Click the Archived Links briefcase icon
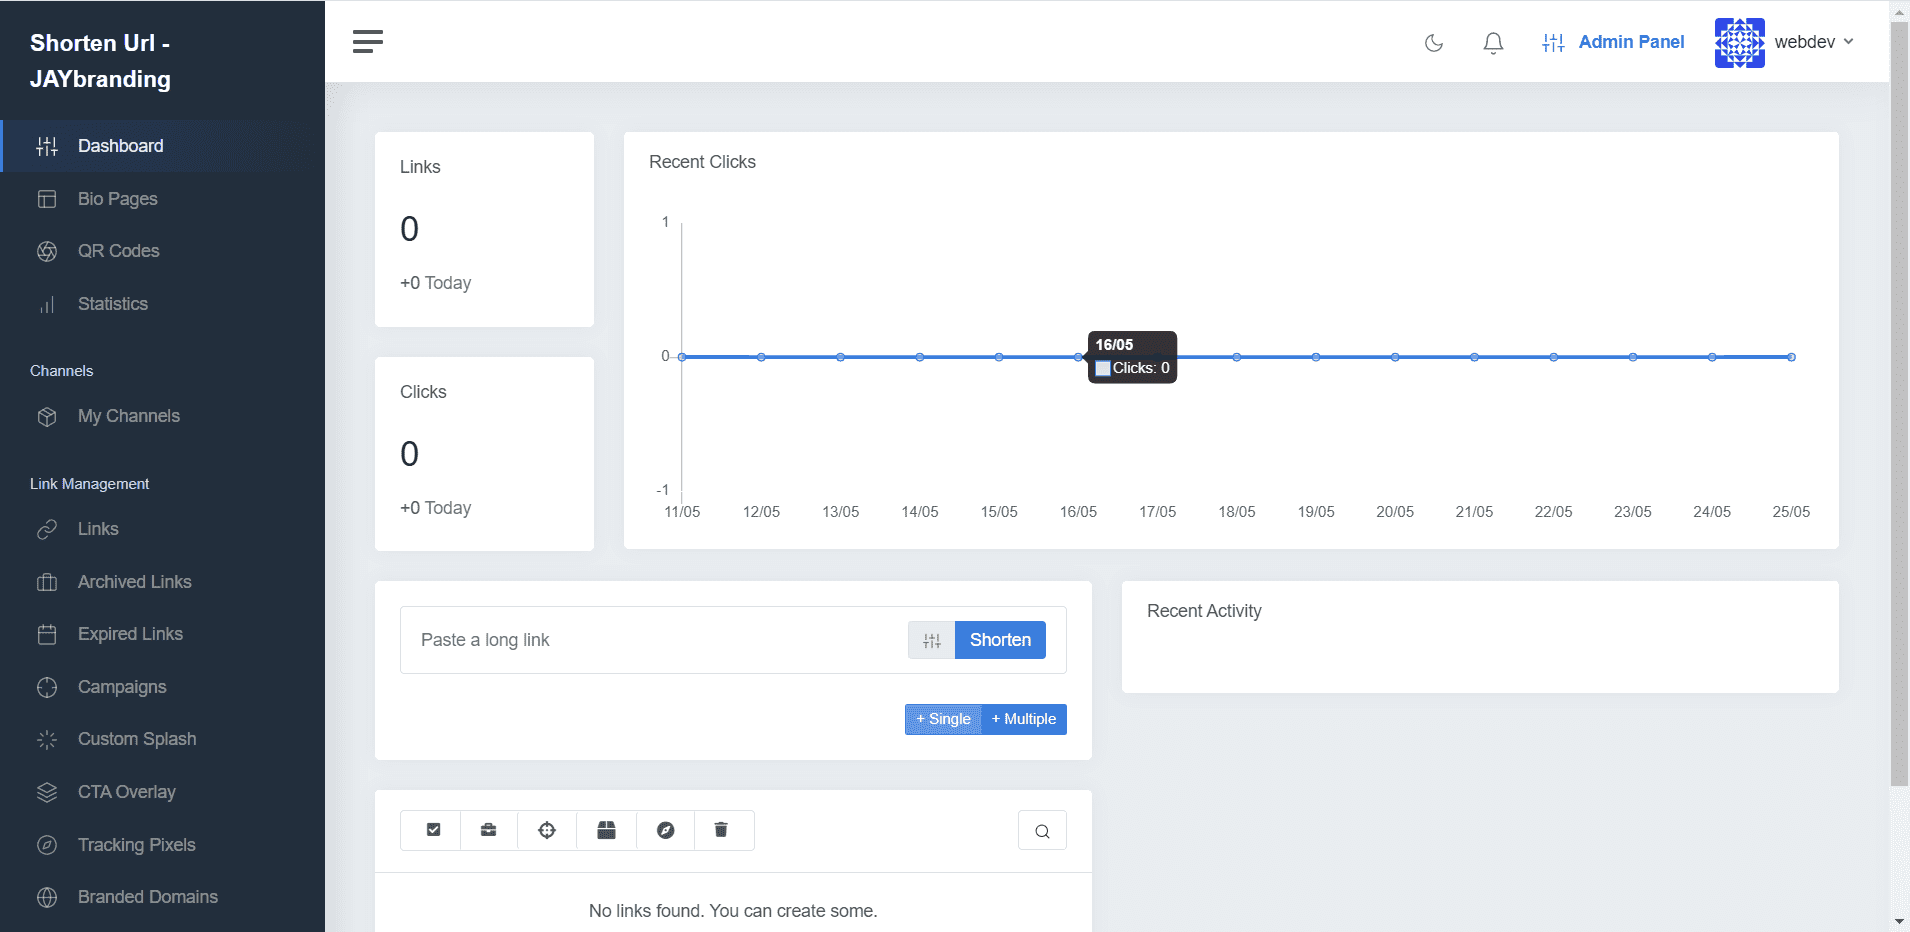1910x932 pixels. 47,582
